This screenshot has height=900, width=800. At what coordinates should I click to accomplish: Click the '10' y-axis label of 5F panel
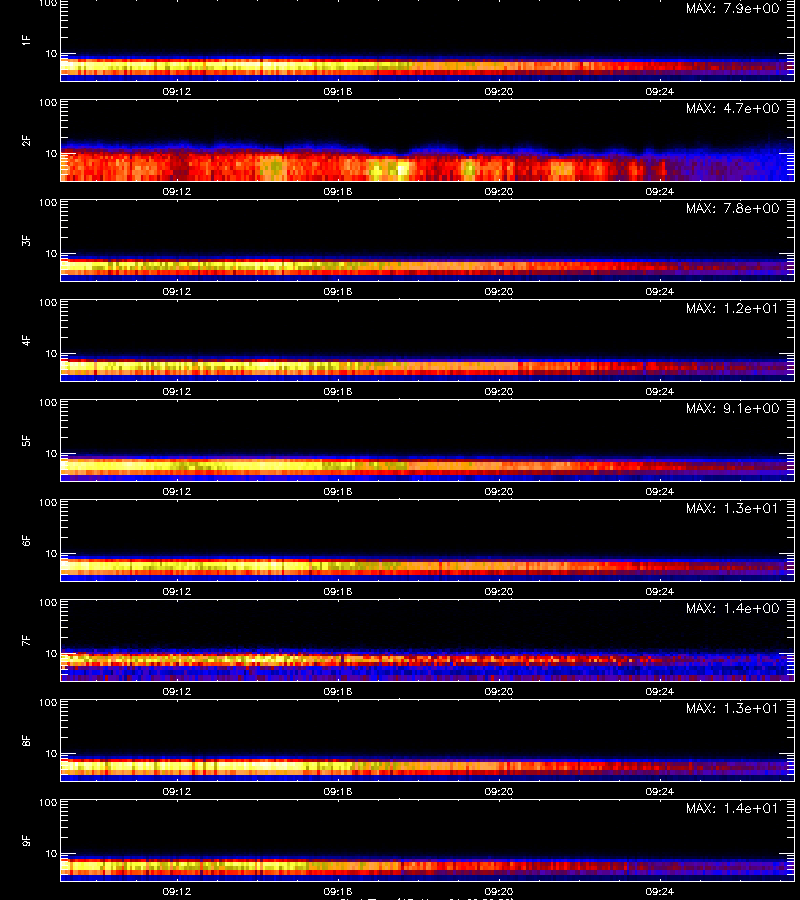52,454
